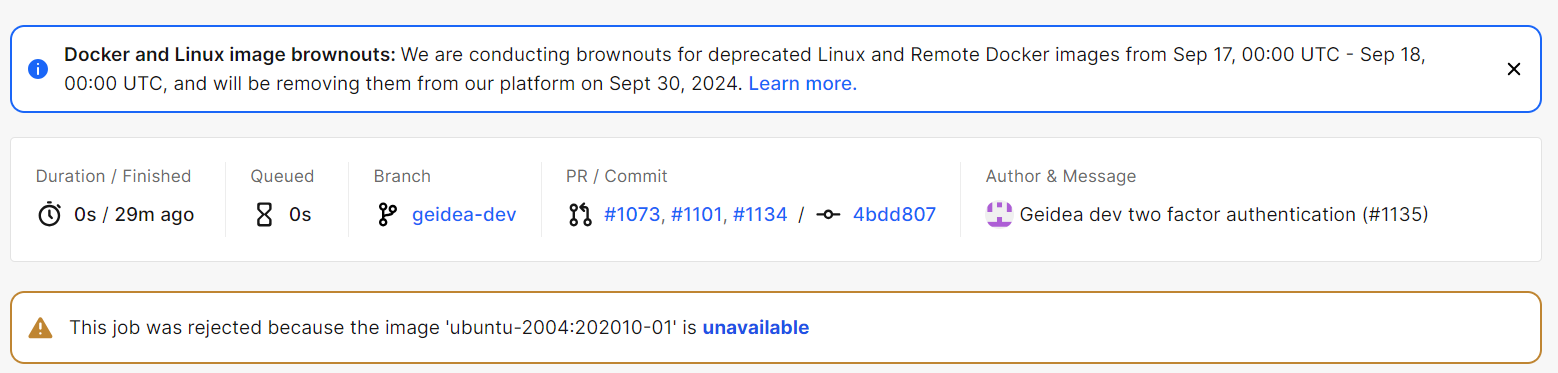Click the 0s / 29m ago duration text
The height and width of the screenshot is (373, 1558).
[134, 214]
